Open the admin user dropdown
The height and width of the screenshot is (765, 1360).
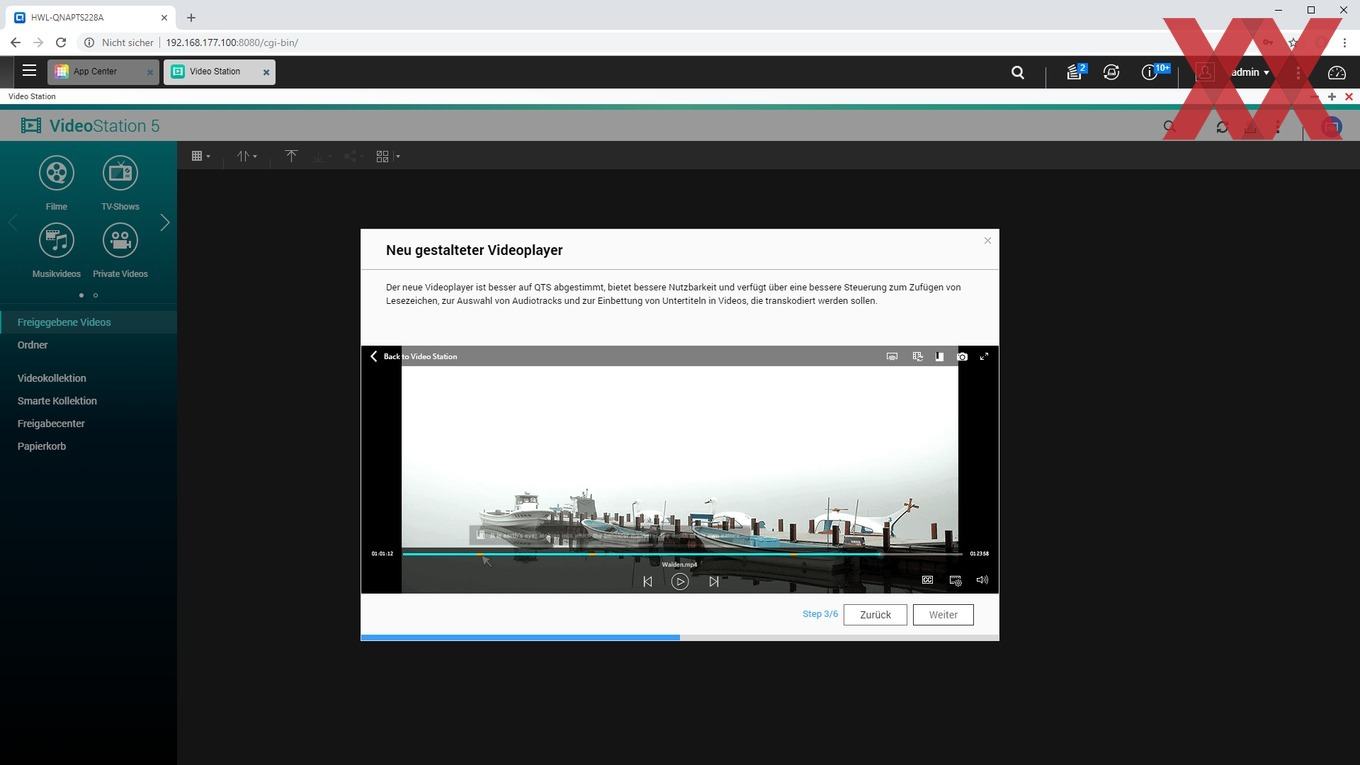coord(1250,72)
